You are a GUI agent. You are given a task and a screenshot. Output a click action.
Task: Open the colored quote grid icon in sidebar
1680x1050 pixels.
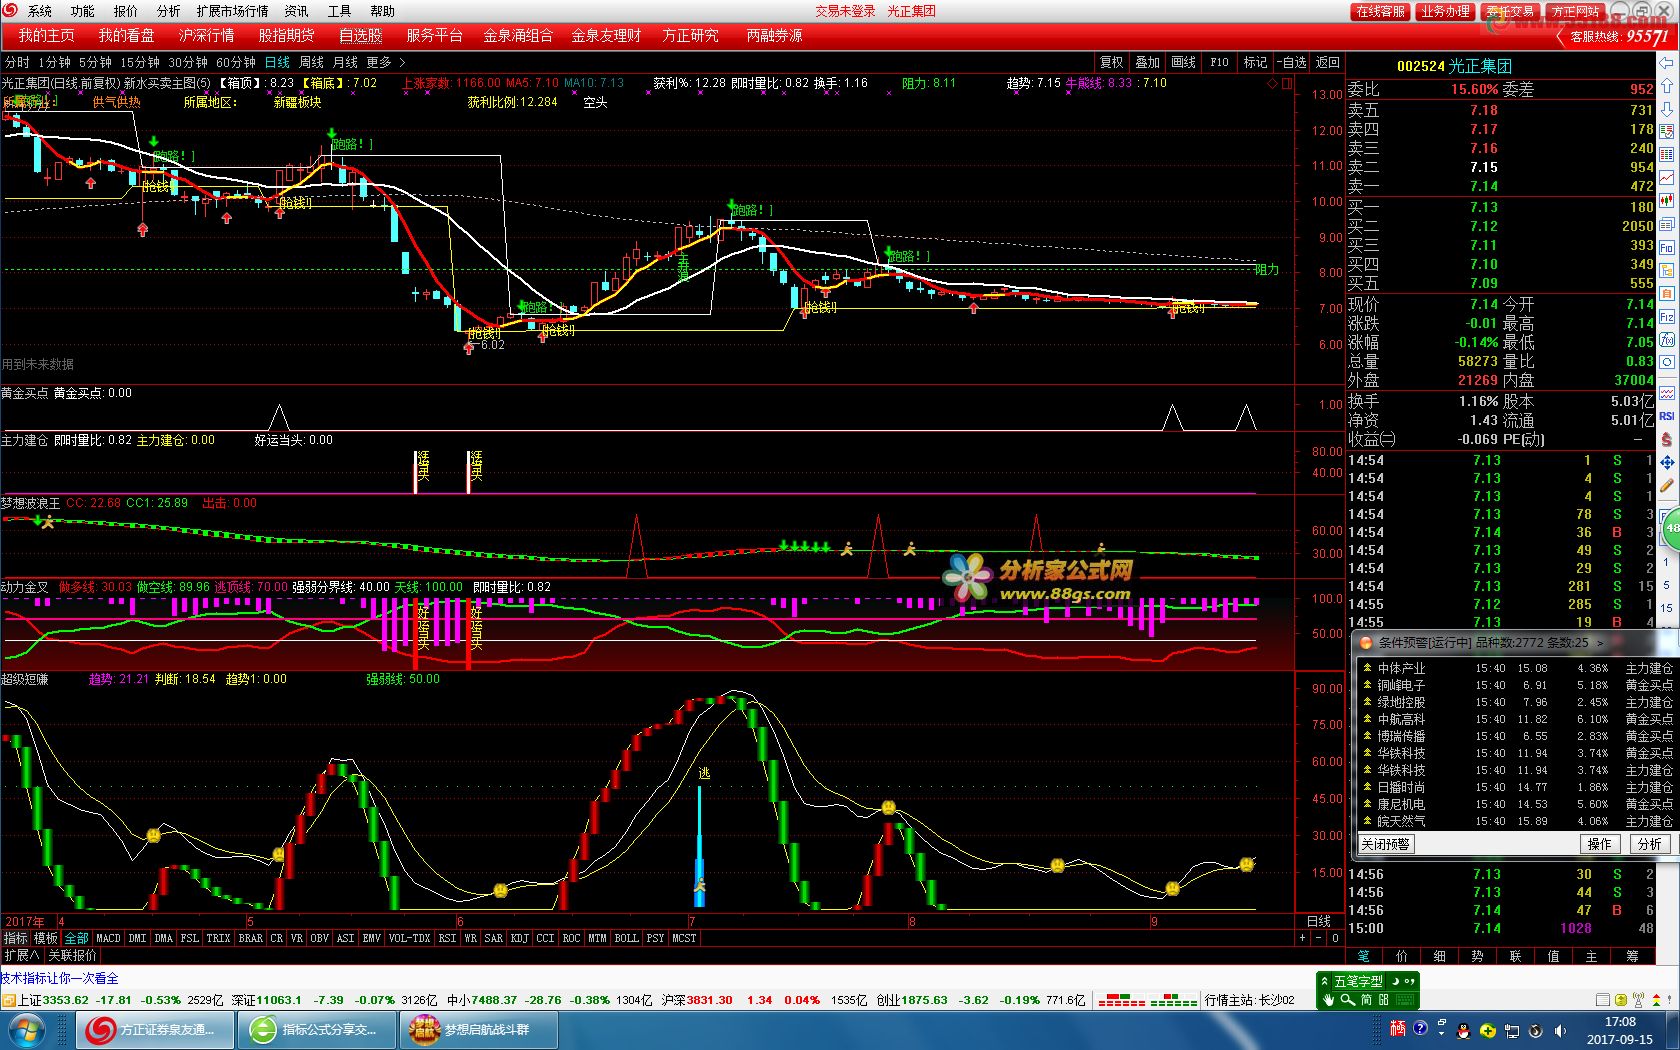click(x=1667, y=153)
